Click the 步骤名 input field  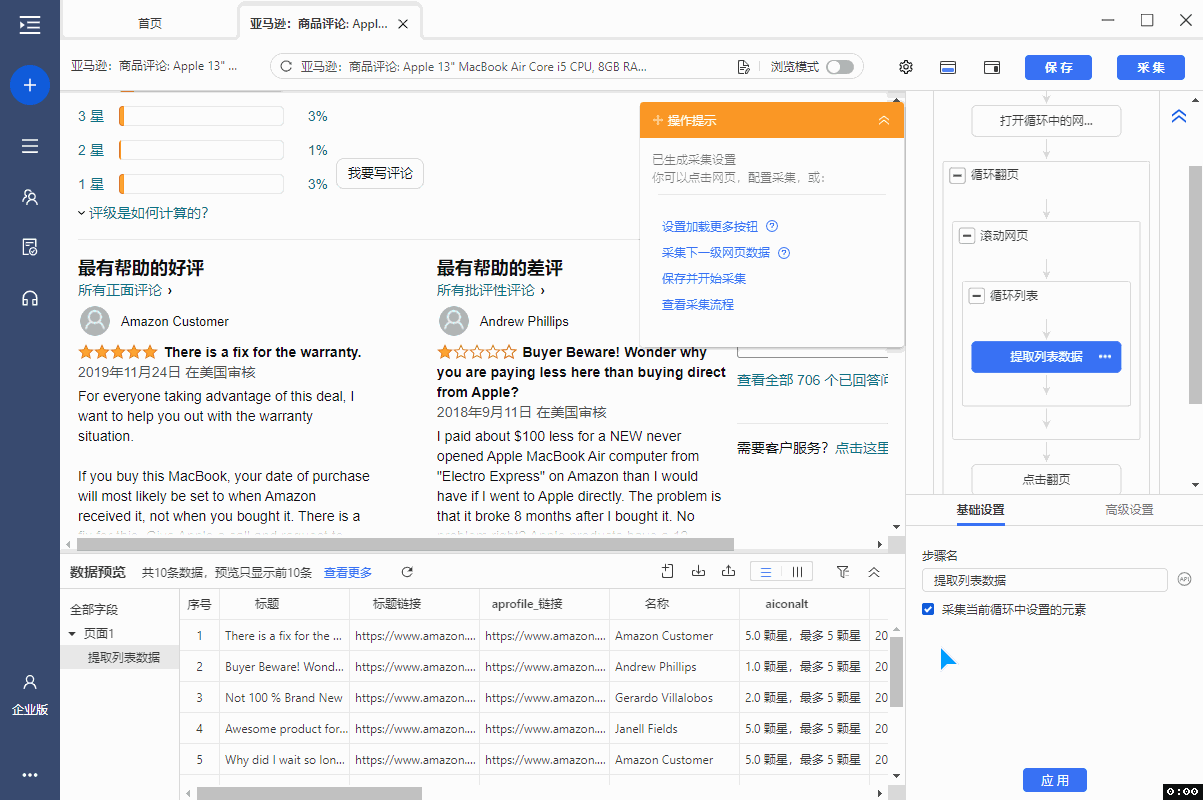pos(1045,580)
